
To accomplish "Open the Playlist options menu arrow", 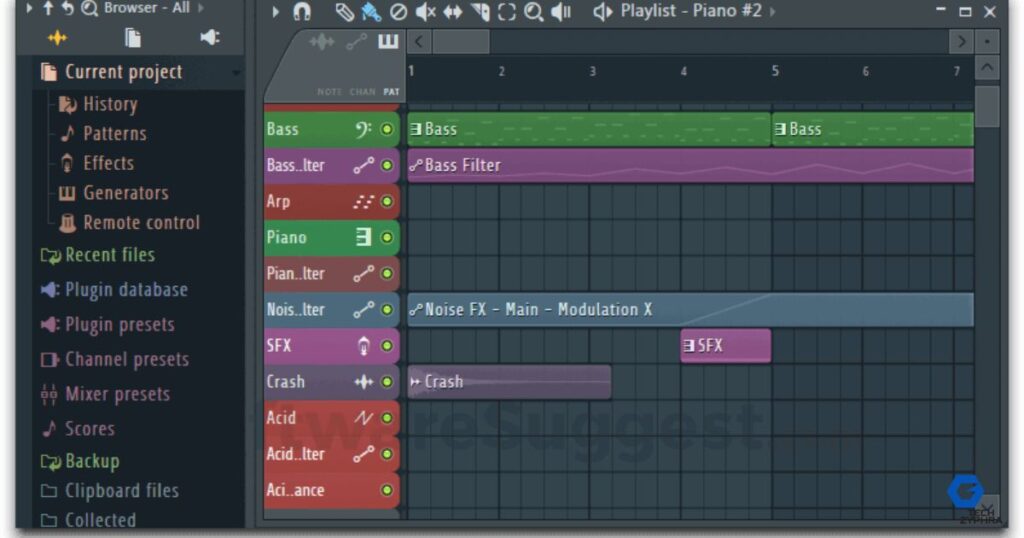I will [276, 11].
